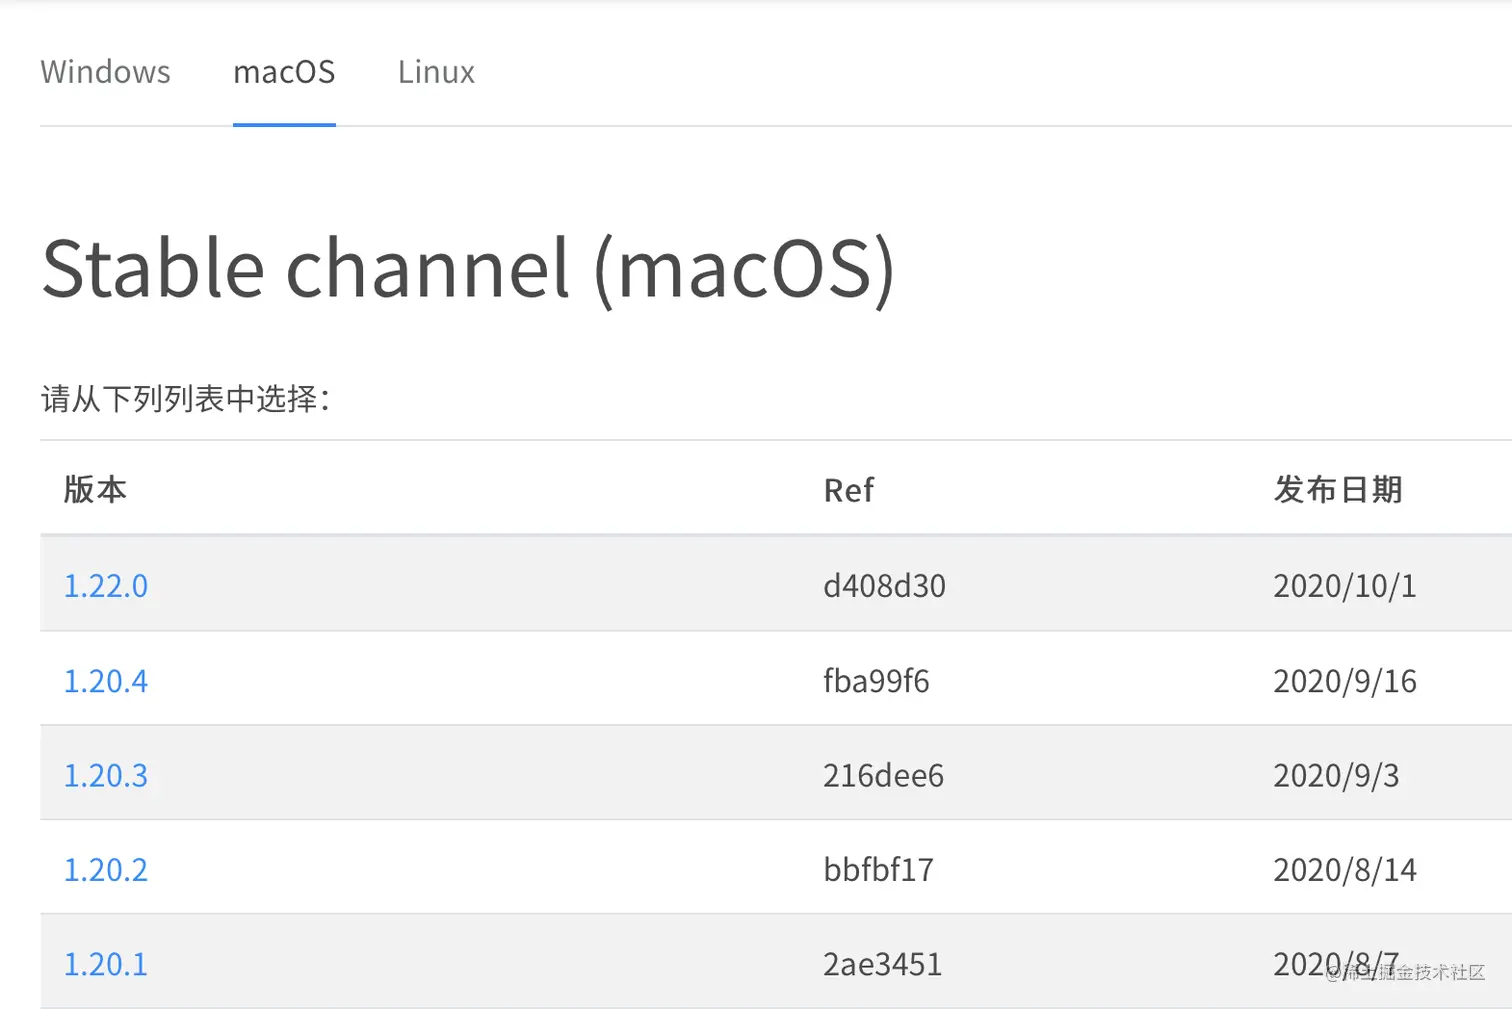The width and height of the screenshot is (1512, 1009).
Task: Click release date 2020/10/1
Action: (1344, 586)
